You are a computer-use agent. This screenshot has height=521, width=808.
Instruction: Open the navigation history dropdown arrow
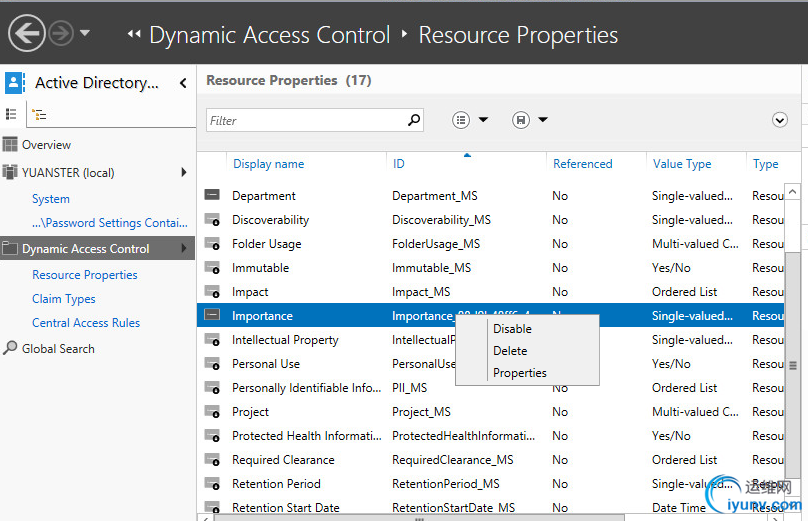[x=85, y=33]
